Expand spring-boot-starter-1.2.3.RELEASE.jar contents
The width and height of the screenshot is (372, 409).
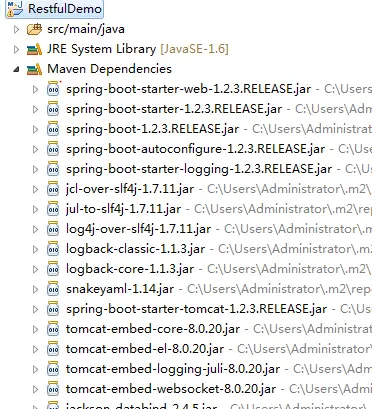(35, 109)
